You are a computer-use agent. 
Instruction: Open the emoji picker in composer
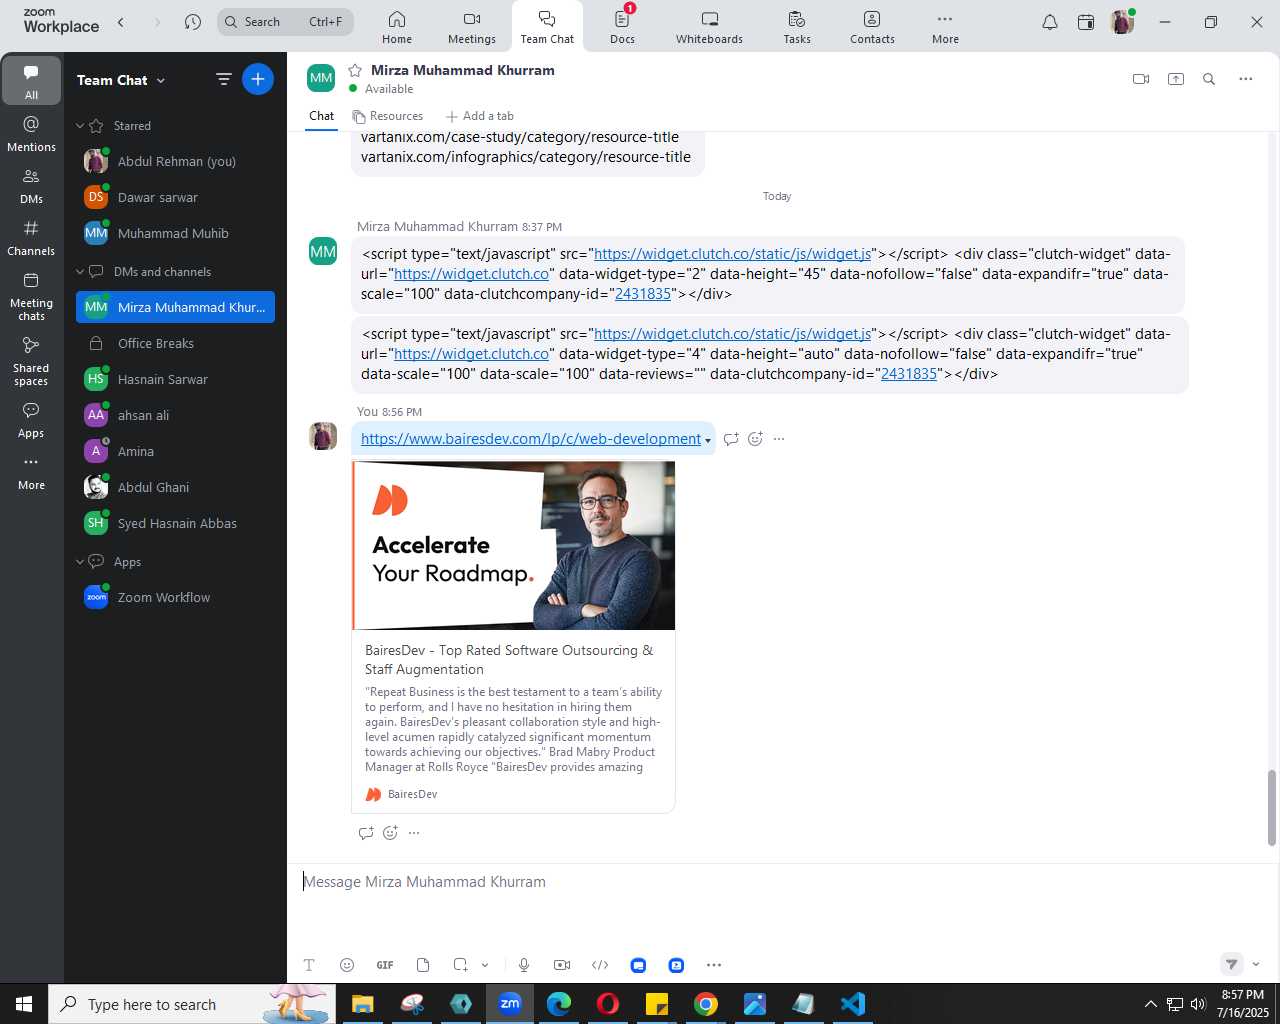click(x=347, y=965)
